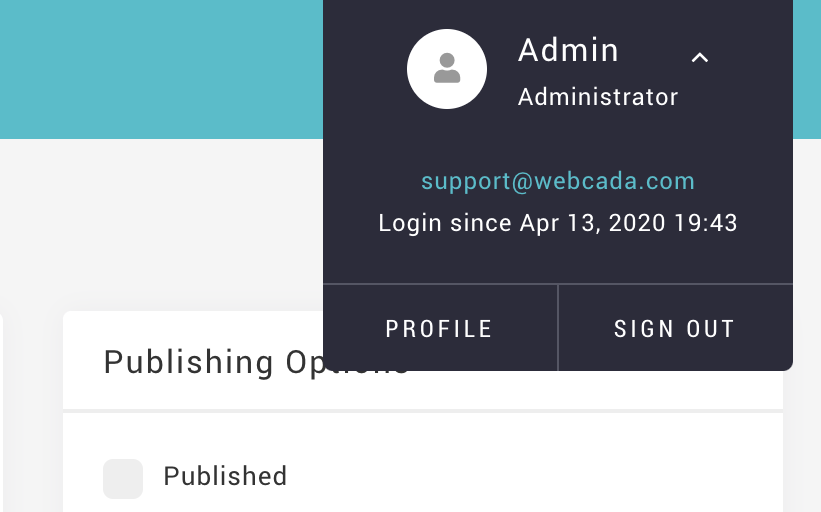Click the Login since timestamp text
821x512 pixels.
coord(558,223)
